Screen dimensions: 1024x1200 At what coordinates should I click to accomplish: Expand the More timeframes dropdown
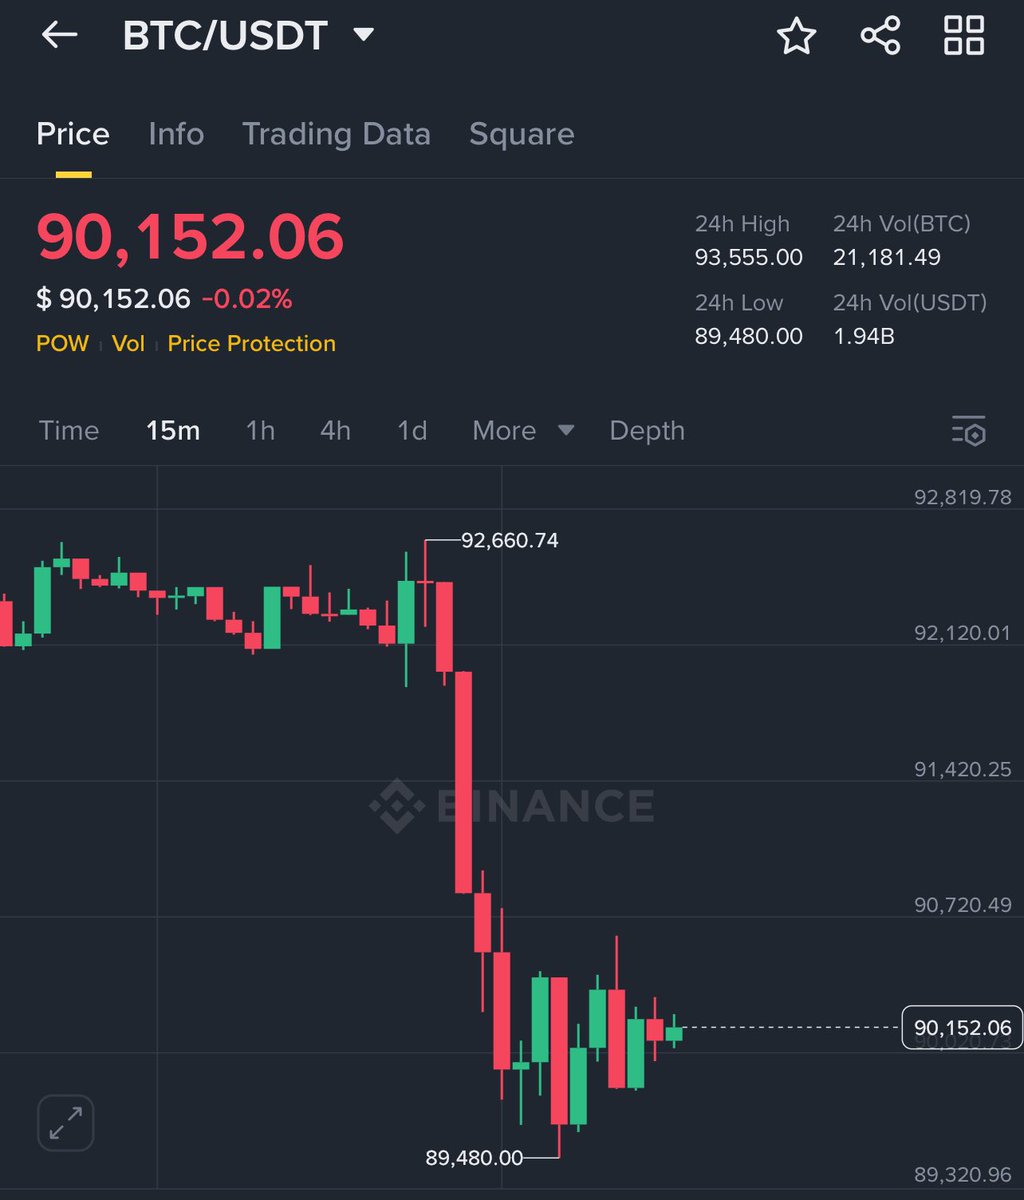click(x=521, y=431)
